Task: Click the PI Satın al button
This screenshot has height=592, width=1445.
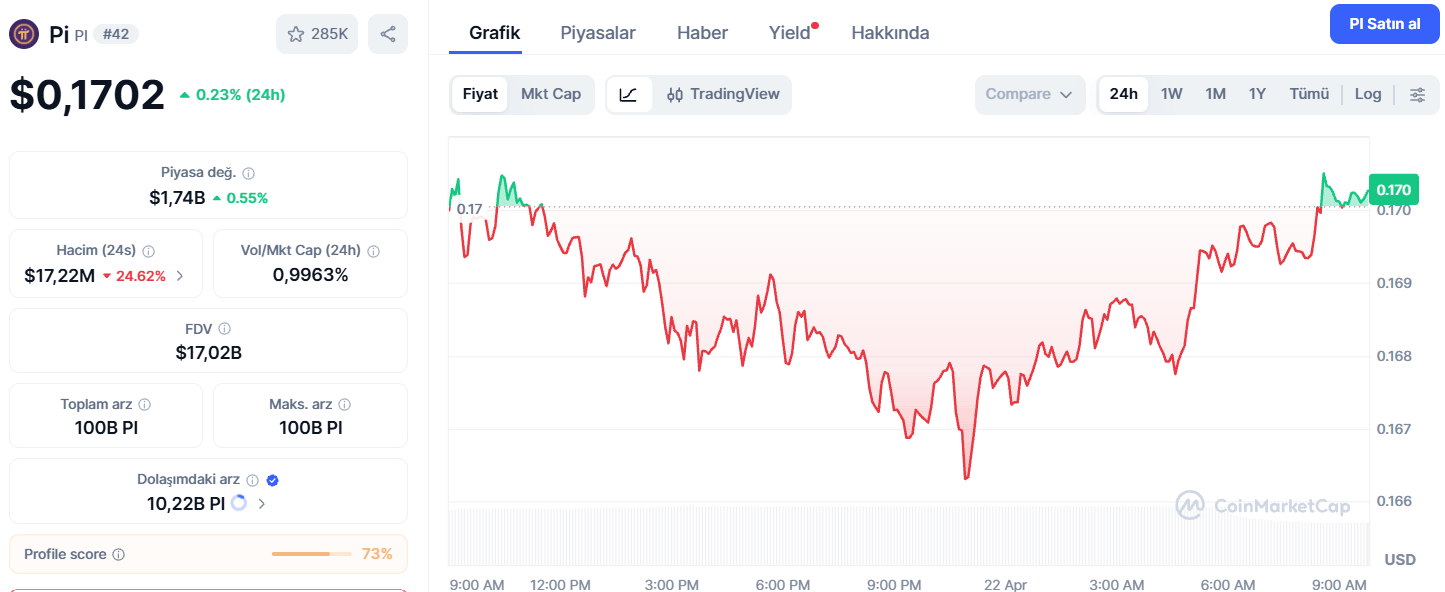Action: 1384,23
